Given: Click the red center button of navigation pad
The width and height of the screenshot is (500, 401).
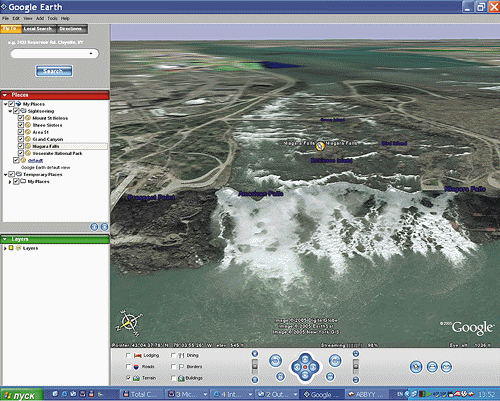Looking at the screenshot, I should 305,367.
